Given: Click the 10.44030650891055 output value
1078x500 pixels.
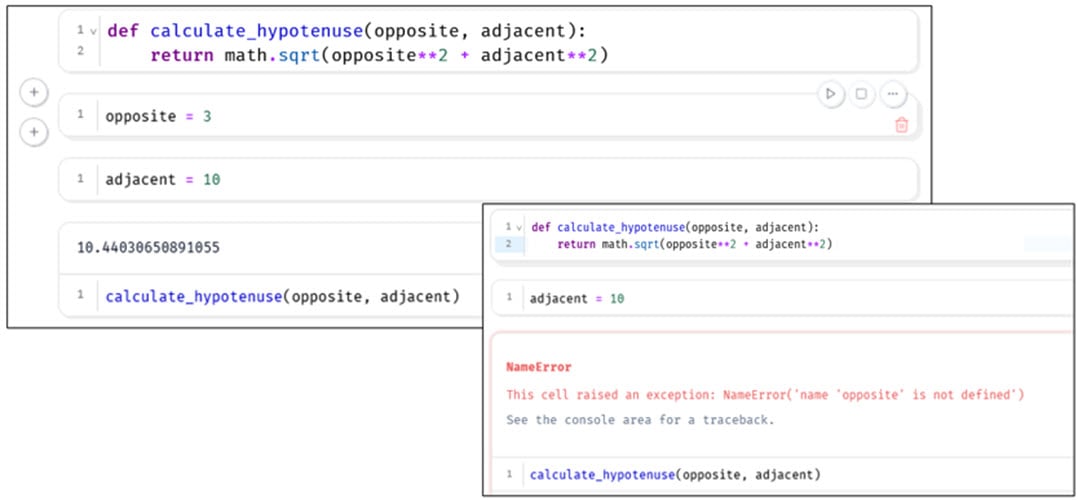Looking at the screenshot, I should 148,247.
